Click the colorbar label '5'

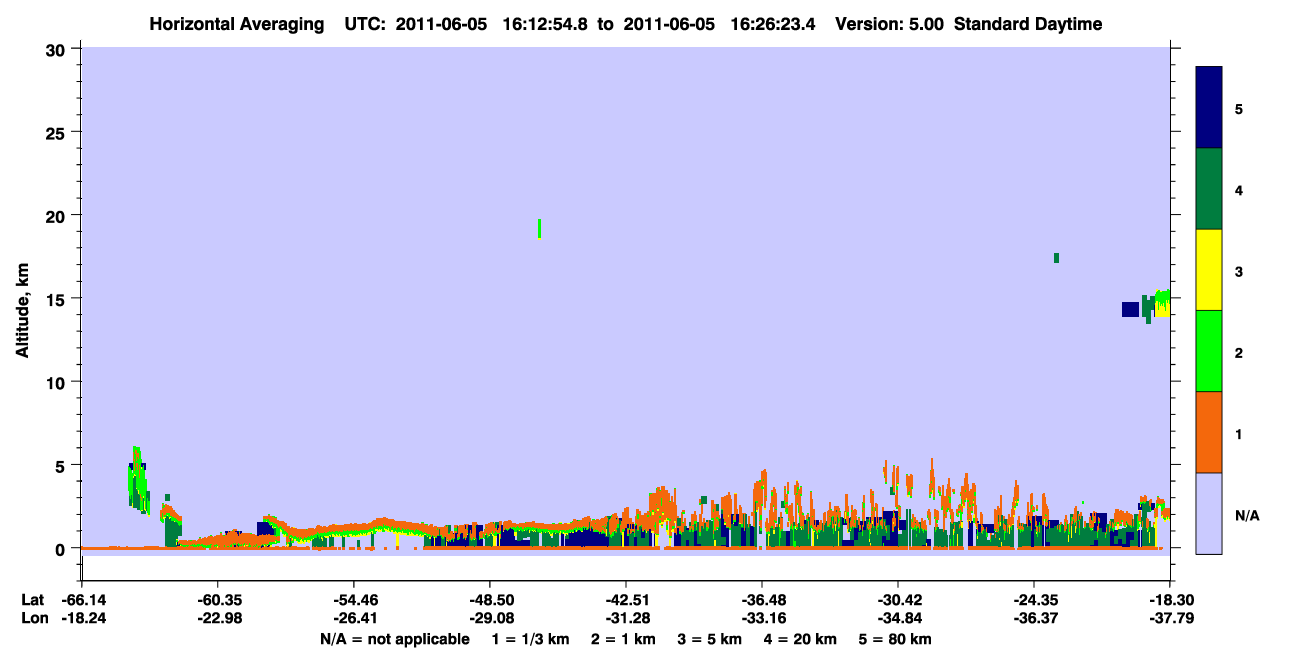(x=1239, y=108)
